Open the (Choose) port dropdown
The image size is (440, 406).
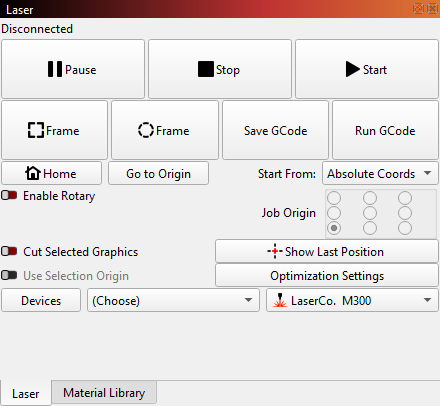(173, 300)
